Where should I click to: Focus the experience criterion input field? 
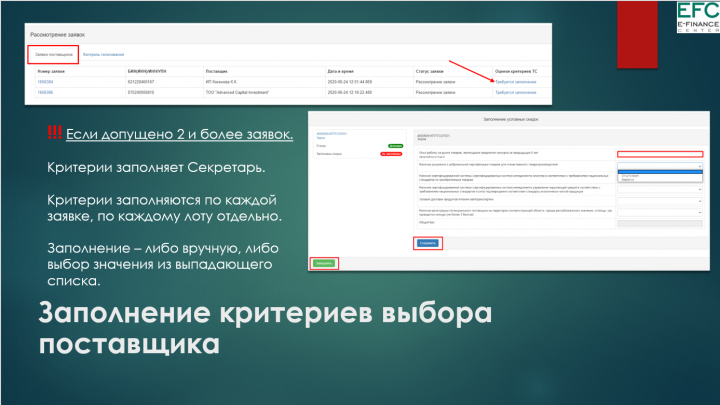[x=660, y=154]
